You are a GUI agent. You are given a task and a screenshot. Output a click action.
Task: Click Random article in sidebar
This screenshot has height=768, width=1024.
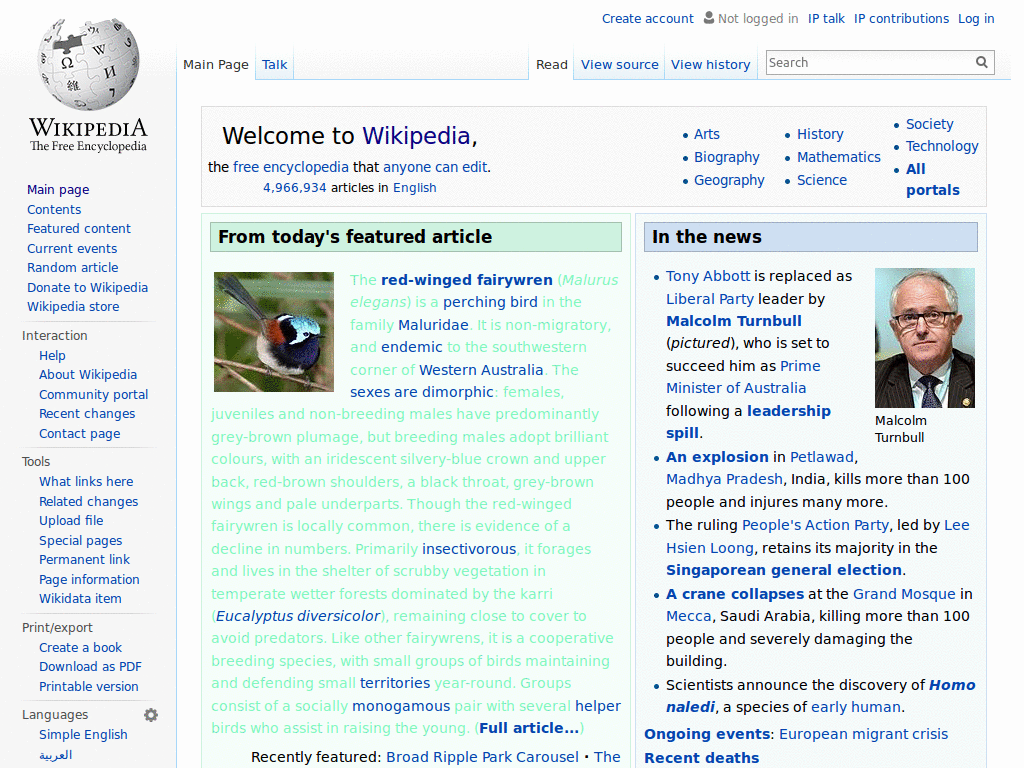[72, 268]
